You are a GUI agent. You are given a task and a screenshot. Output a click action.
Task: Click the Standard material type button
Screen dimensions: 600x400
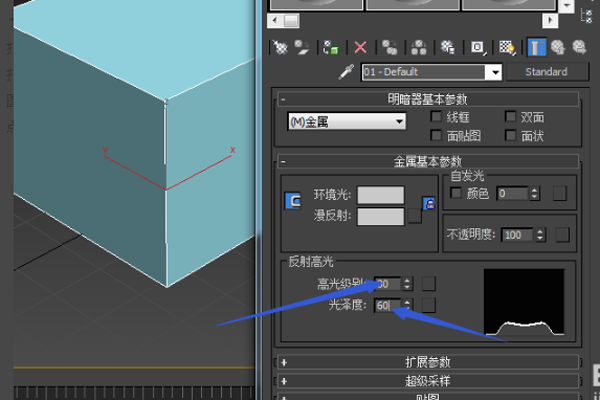tap(547, 72)
